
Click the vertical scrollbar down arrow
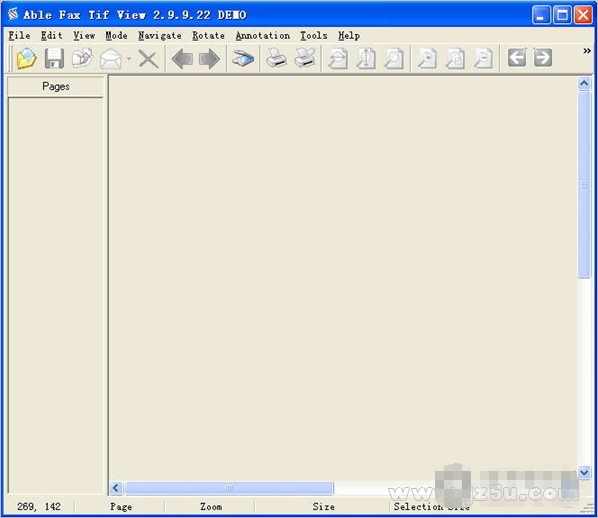[x=584, y=473]
